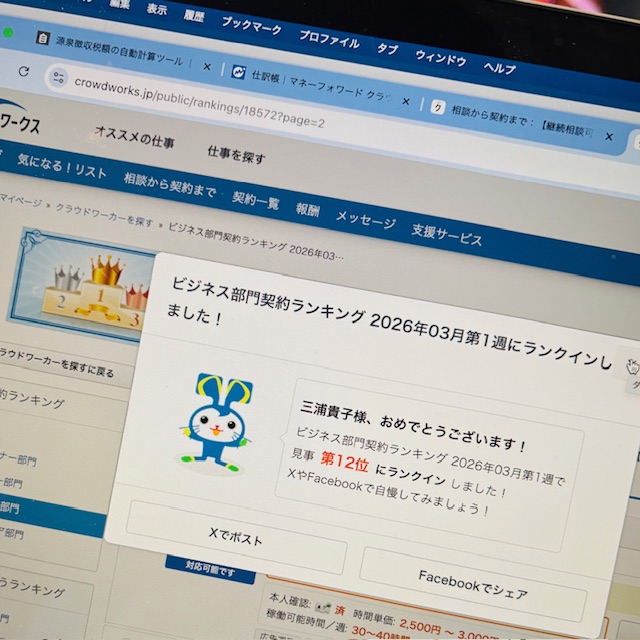Go to 気になる！リスト
The image size is (640, 640).
62,166
